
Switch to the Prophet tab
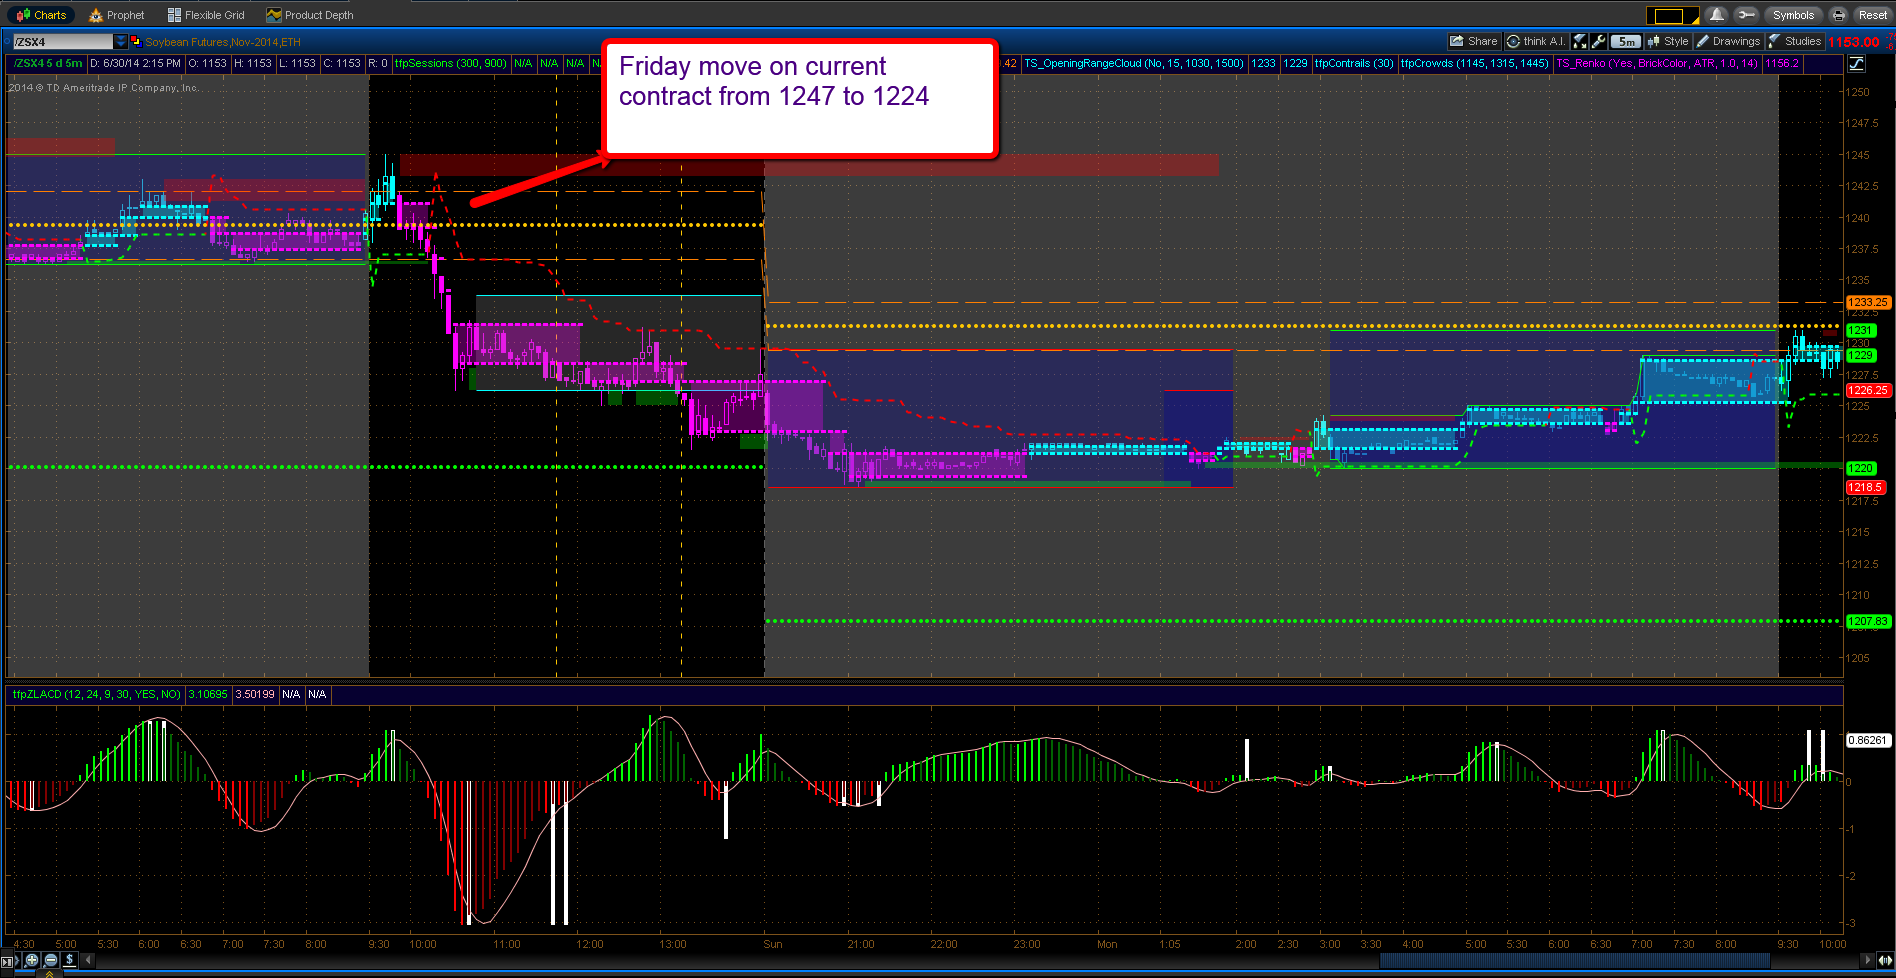[117, 15]
